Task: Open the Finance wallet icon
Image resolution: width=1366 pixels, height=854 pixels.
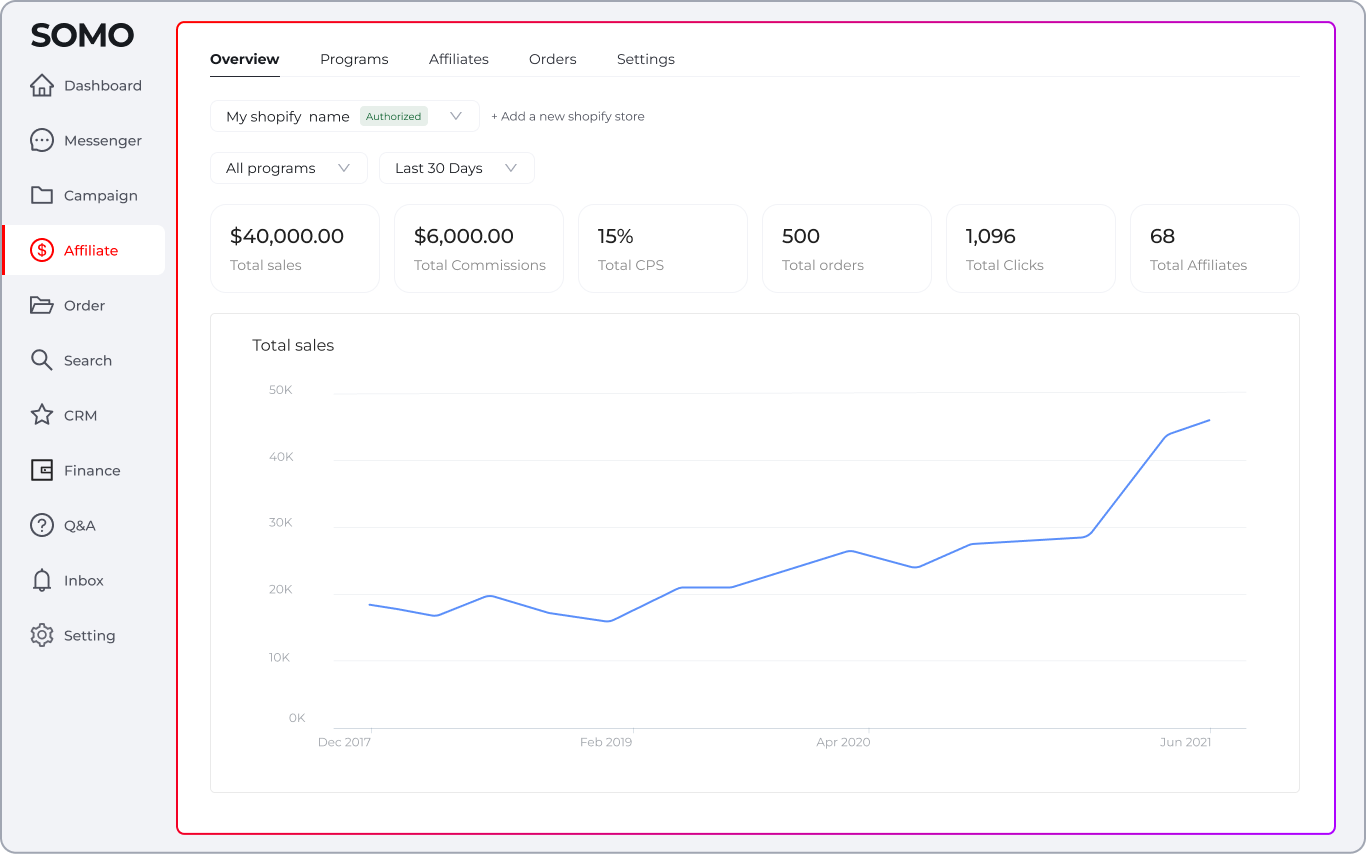Action: point(42,471)
